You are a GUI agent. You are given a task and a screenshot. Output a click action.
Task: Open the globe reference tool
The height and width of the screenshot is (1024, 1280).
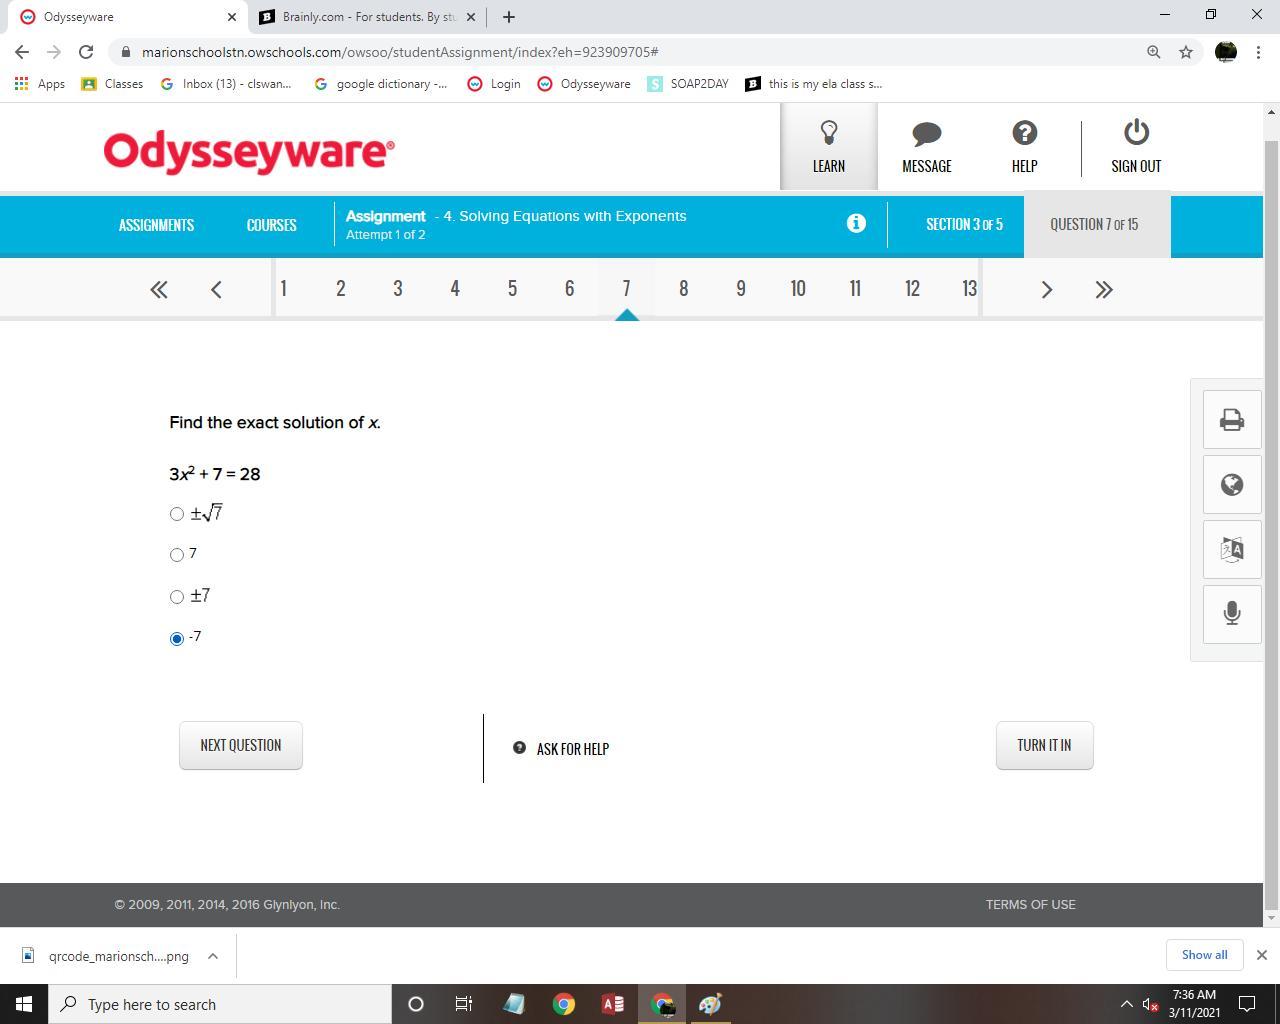click(1232, 485)
